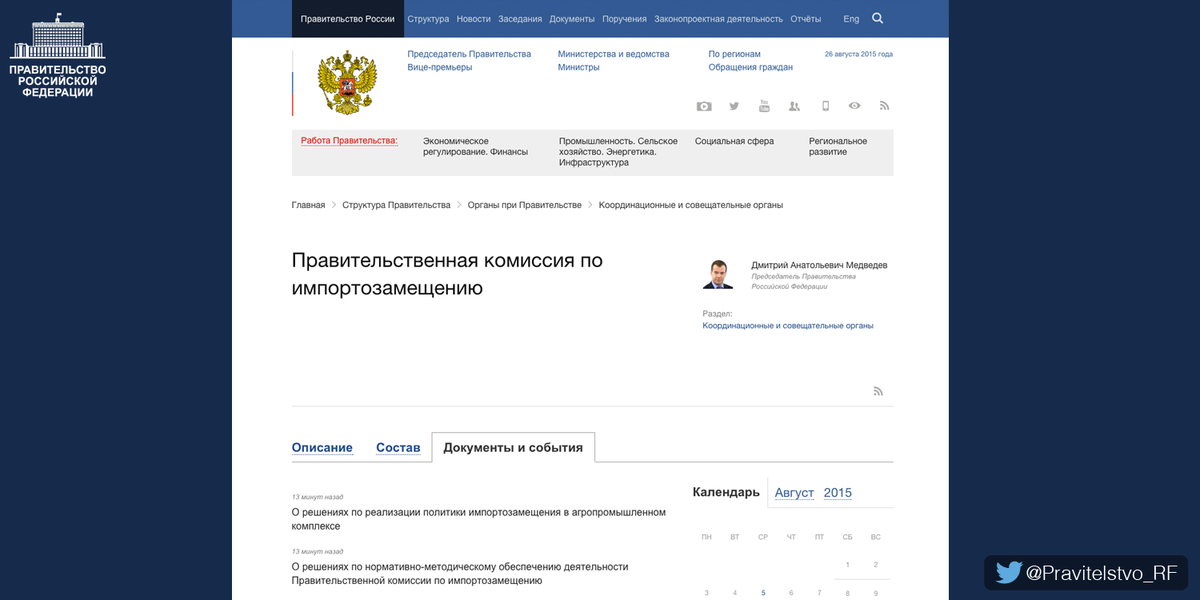Open the site search magnifier icon
1200x600 pixels.
[x=877, y=18]
